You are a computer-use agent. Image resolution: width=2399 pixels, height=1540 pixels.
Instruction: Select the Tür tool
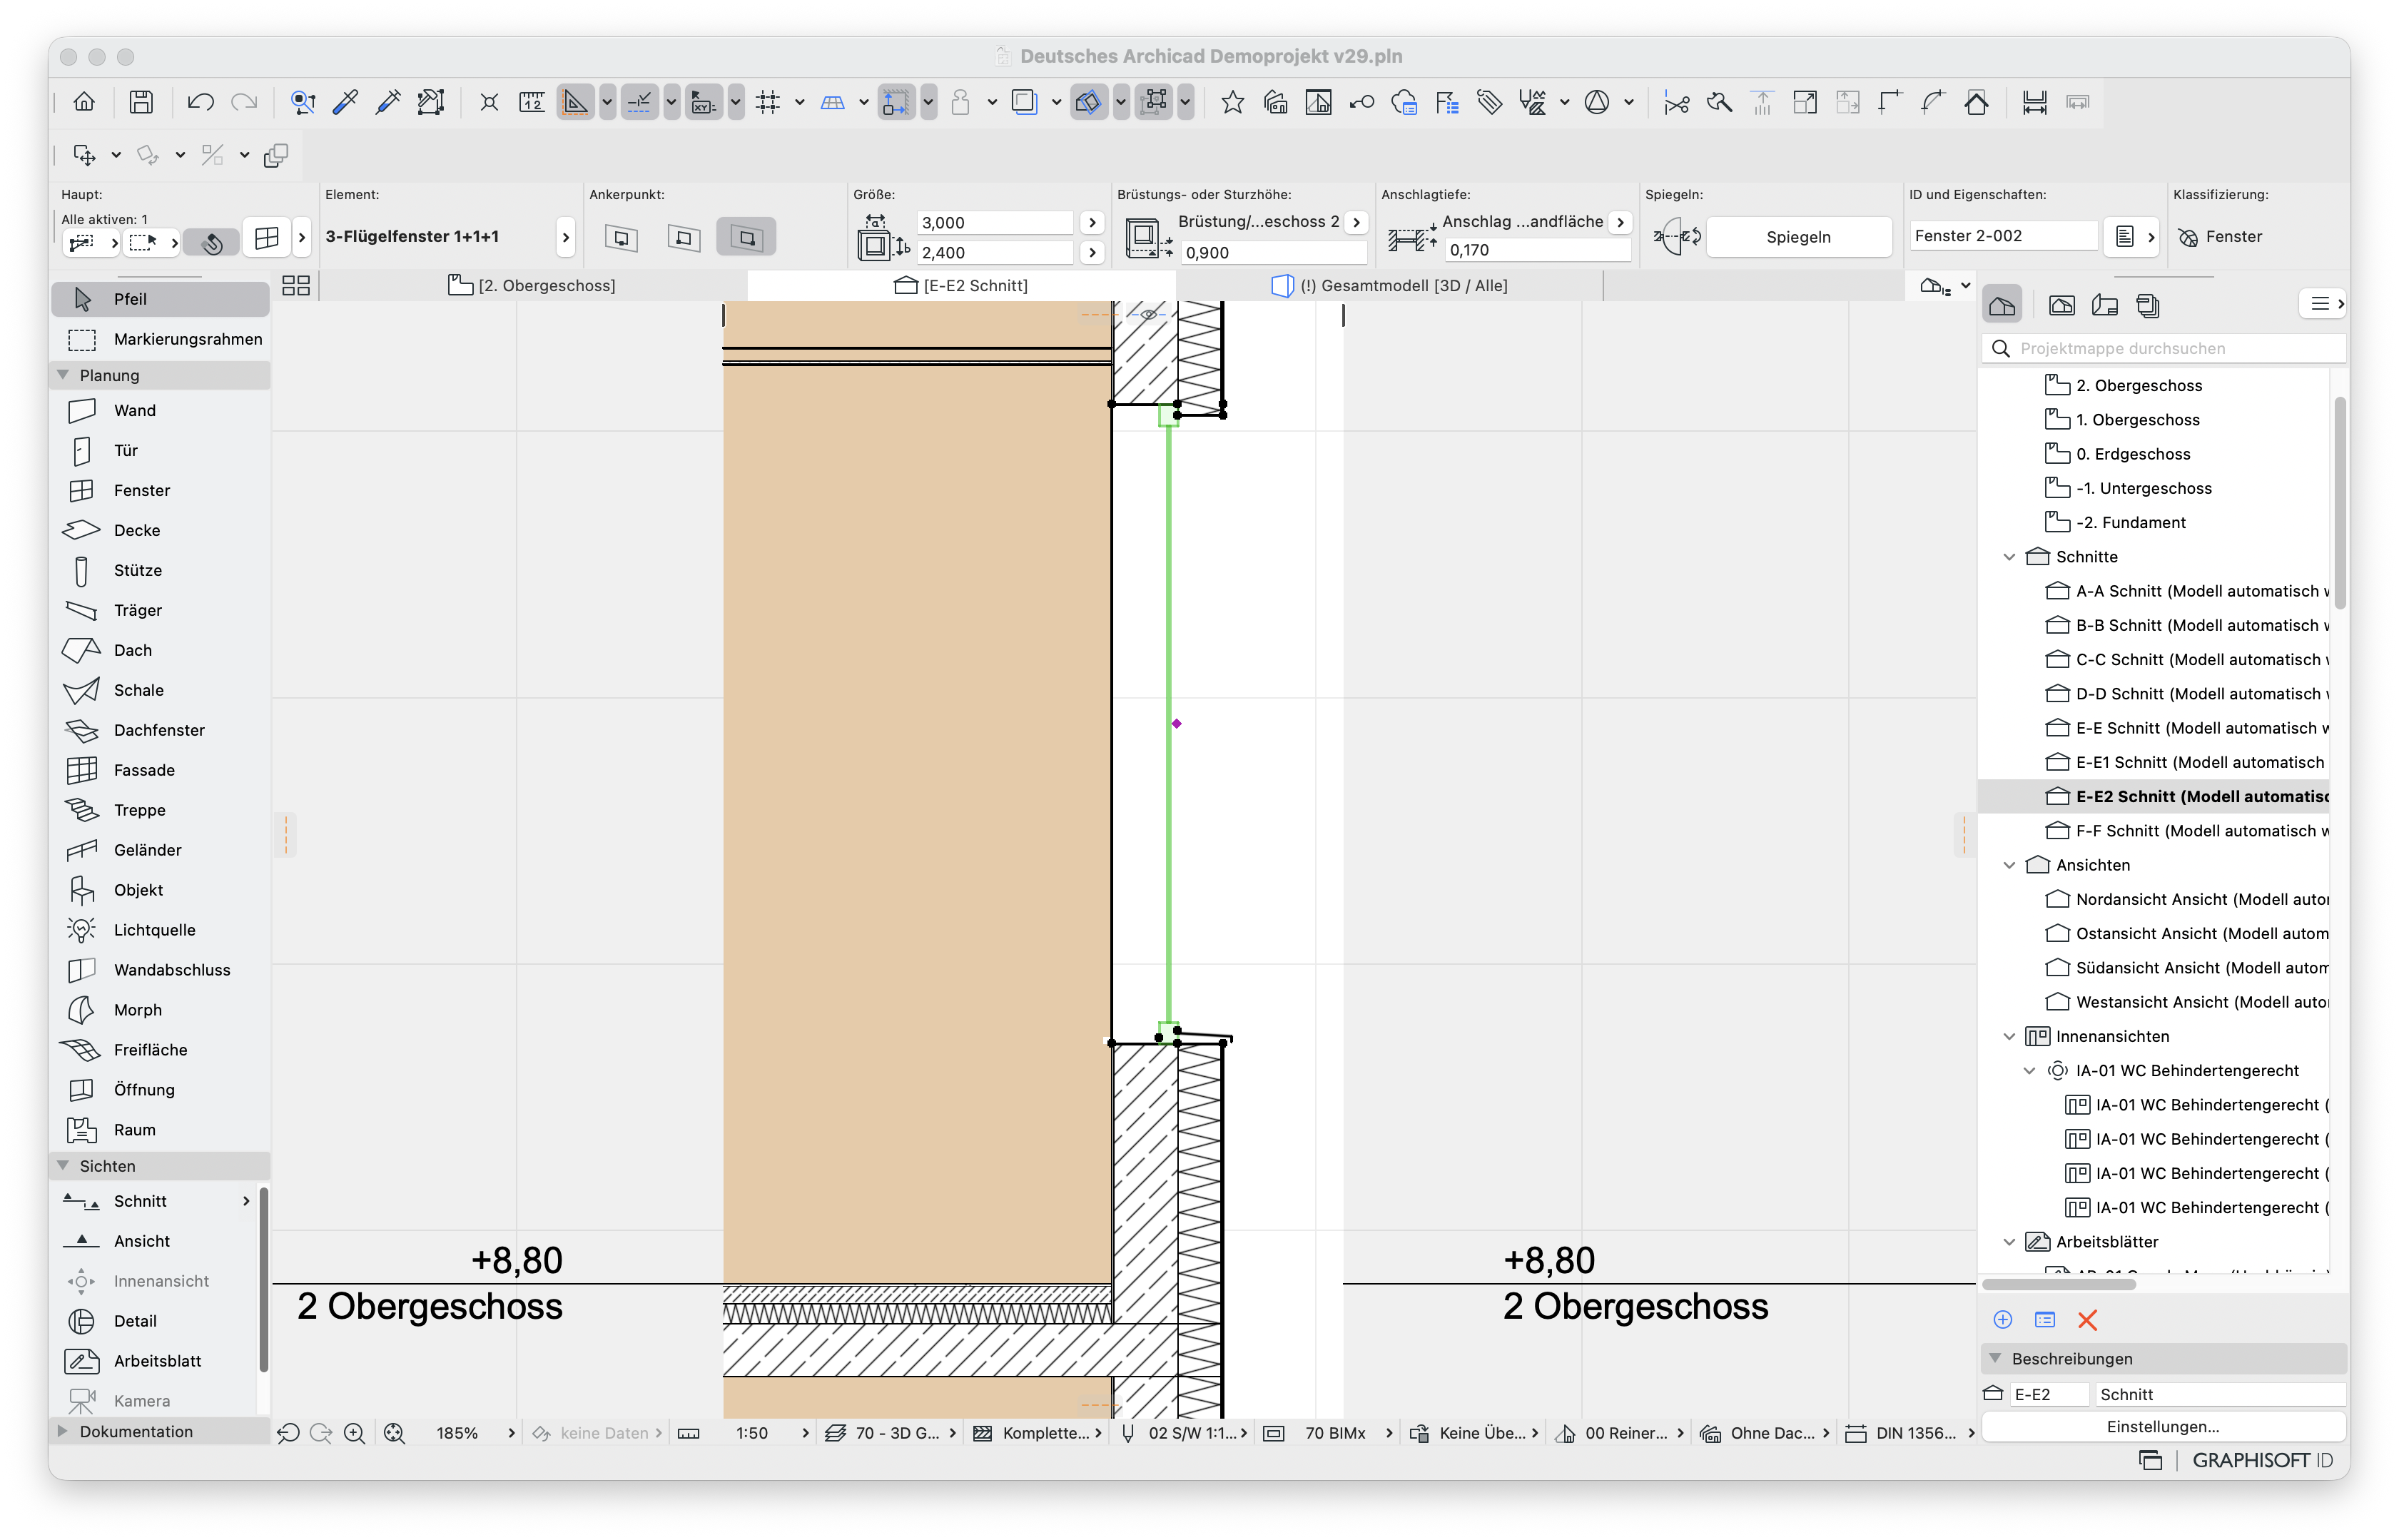click(160, 450)
